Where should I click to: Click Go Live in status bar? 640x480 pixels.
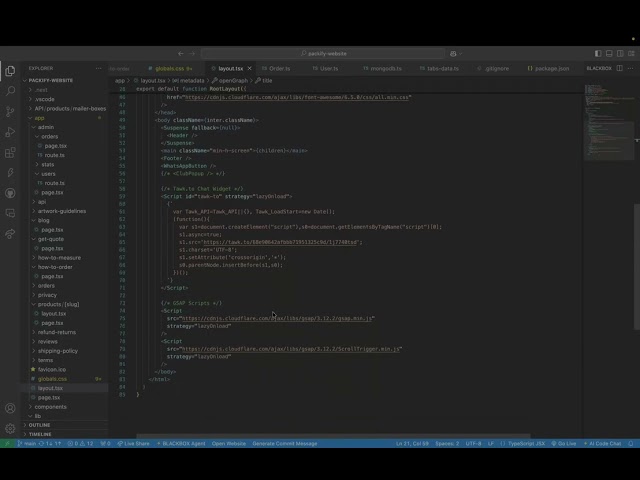coord(565,443)
